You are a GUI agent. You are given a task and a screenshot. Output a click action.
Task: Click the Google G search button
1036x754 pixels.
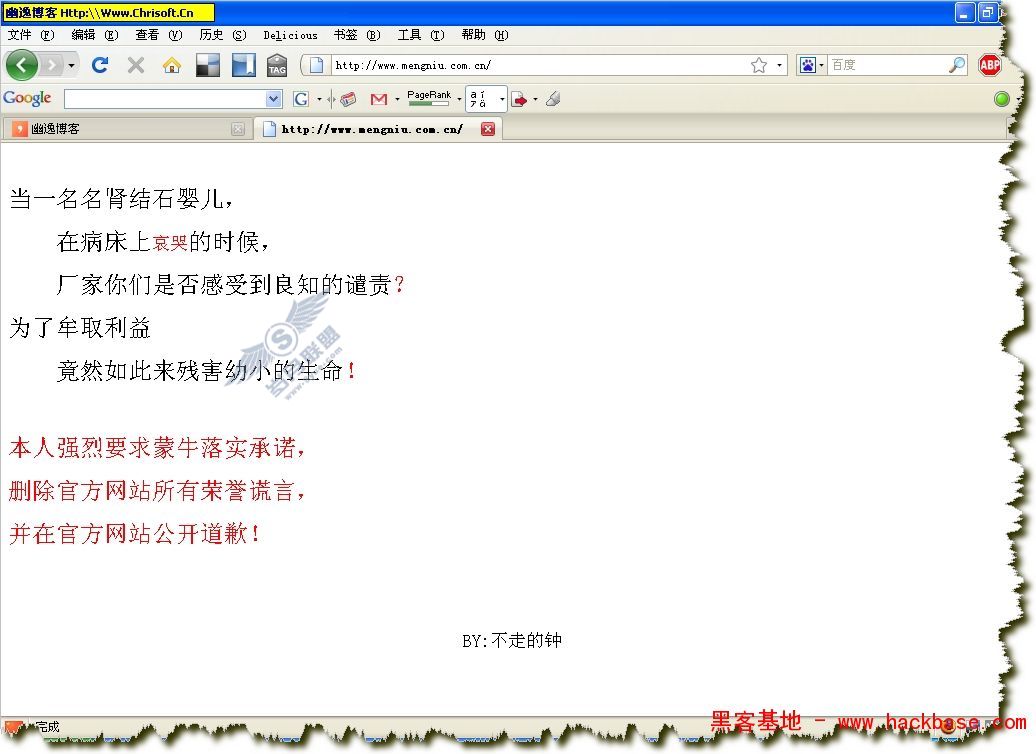301,99
